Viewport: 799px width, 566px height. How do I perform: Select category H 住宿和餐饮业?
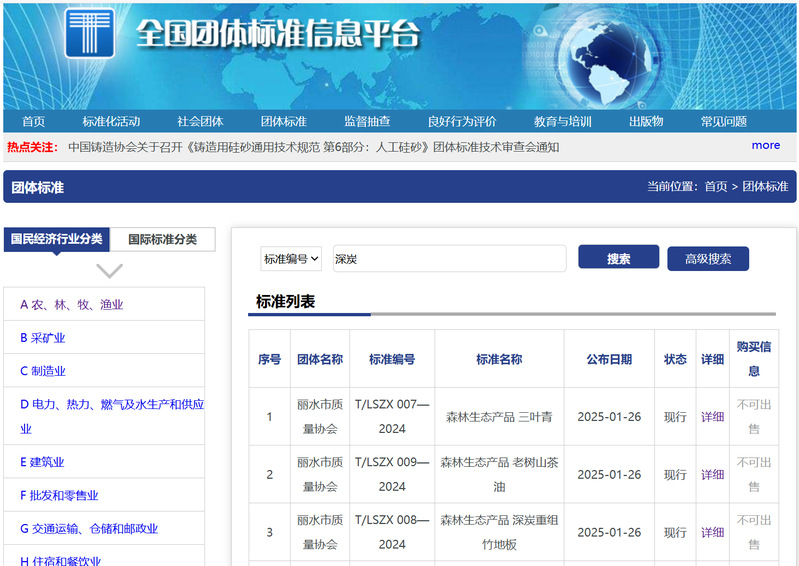coord(60,560)
